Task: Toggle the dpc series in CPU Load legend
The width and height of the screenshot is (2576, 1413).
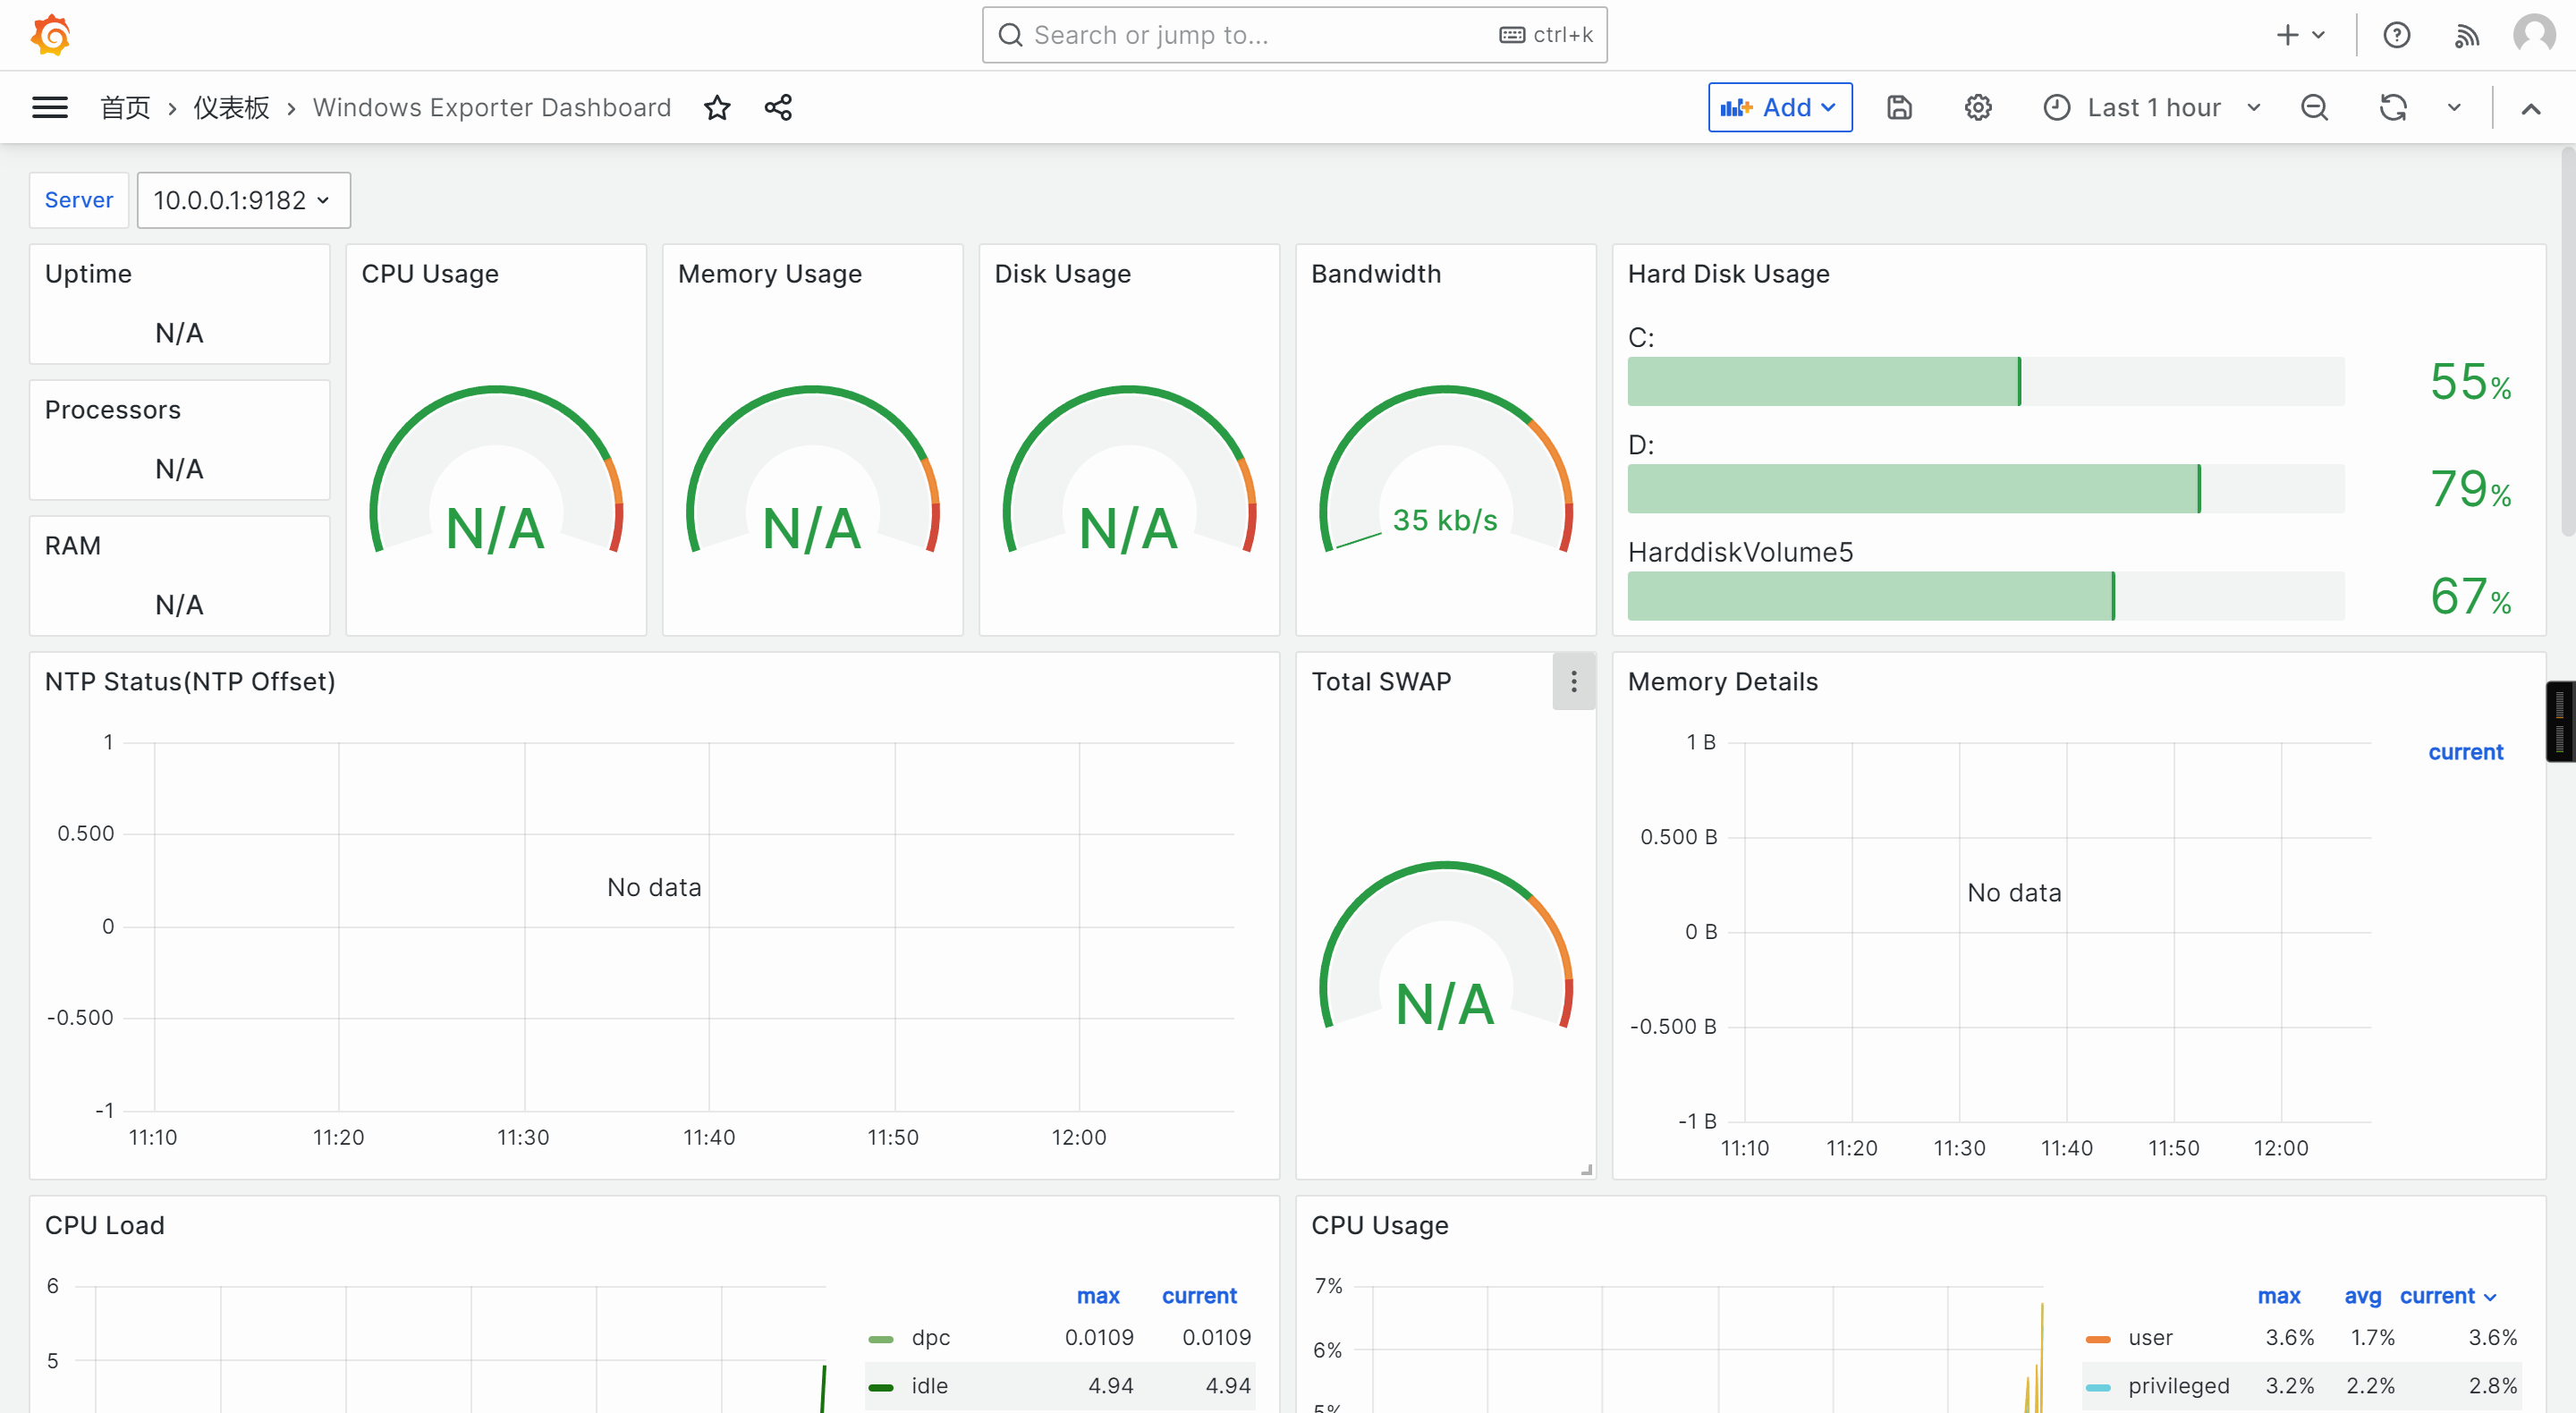Action: tap(930, 1337)
